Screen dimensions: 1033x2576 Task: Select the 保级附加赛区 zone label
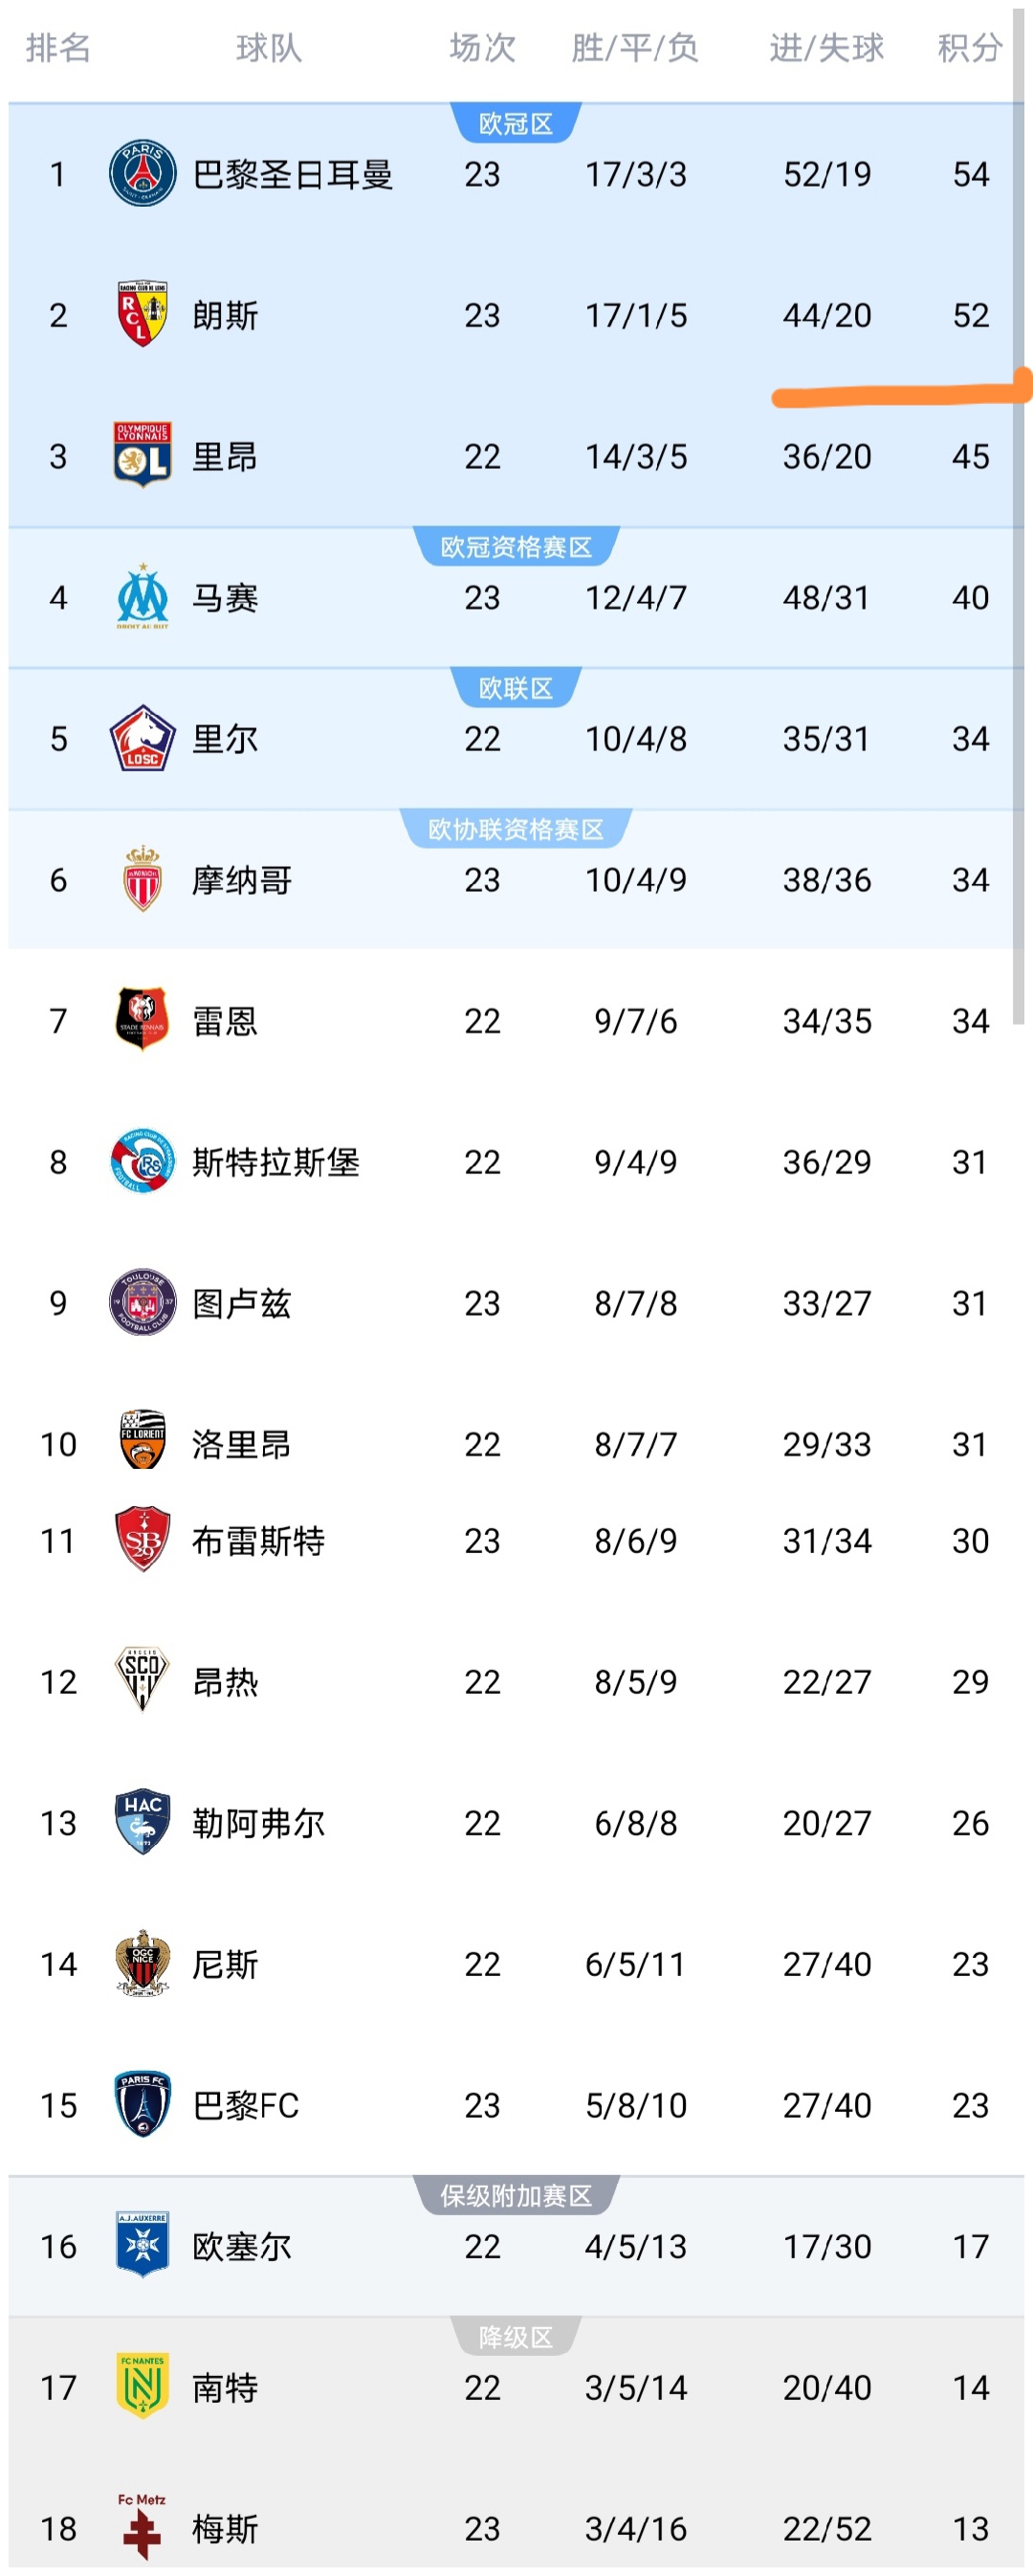coord(515,2196)
